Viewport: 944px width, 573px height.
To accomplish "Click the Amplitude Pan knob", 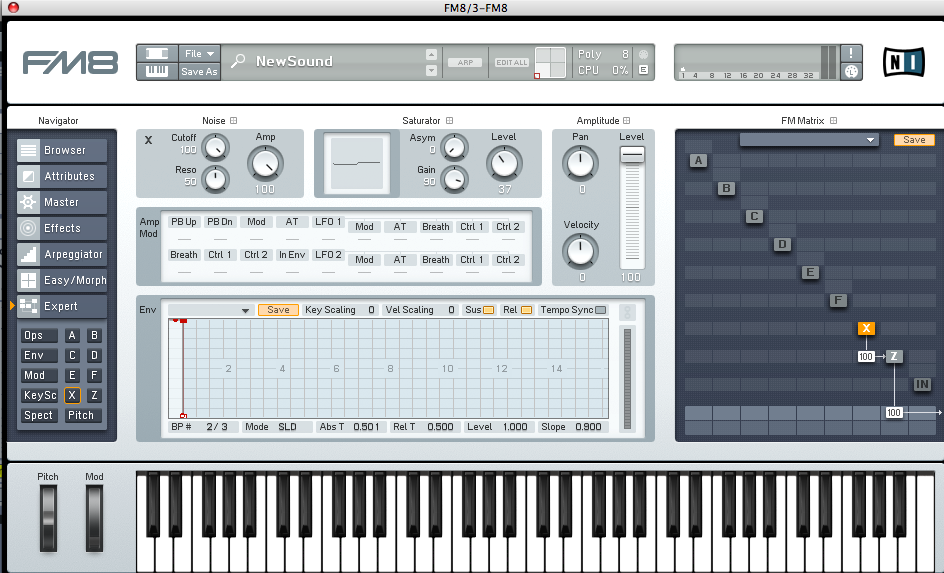I will click(580, 163).
